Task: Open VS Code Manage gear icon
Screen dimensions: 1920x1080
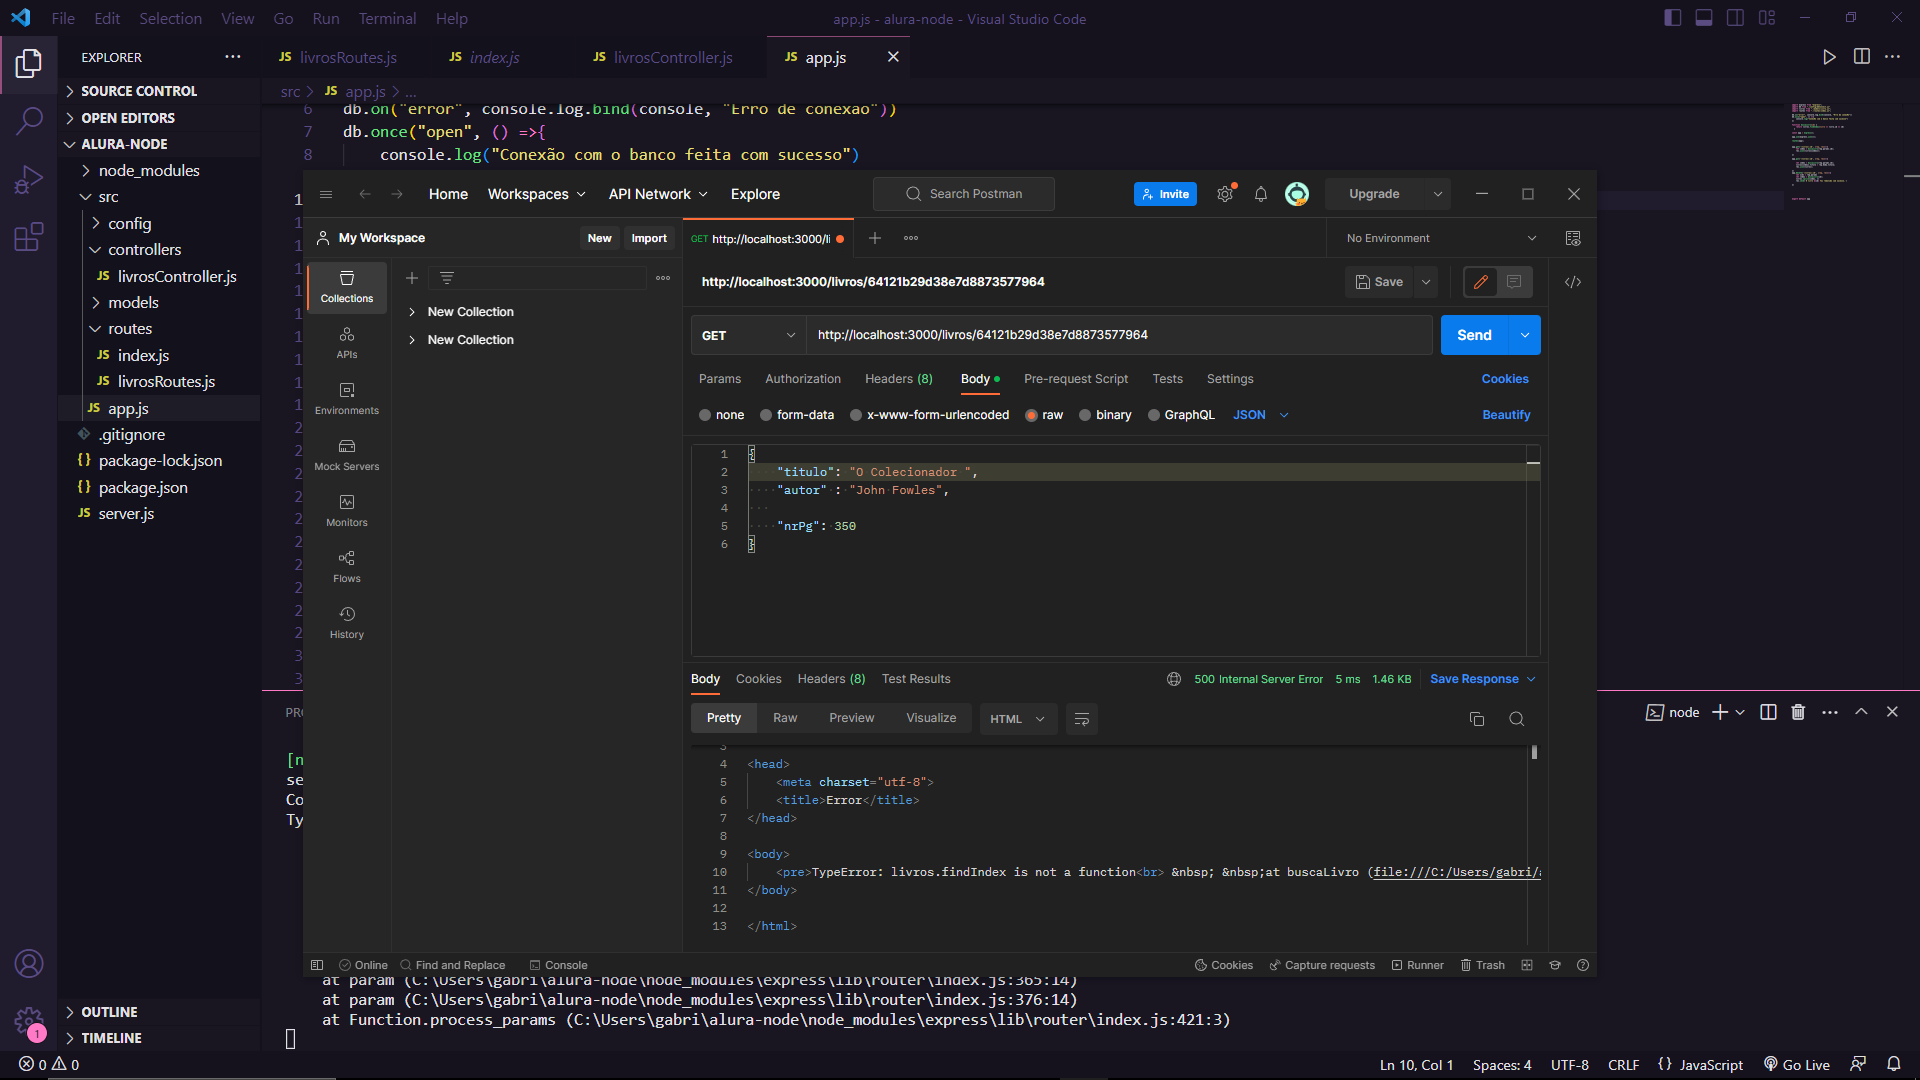Action: pos(29,1021)
